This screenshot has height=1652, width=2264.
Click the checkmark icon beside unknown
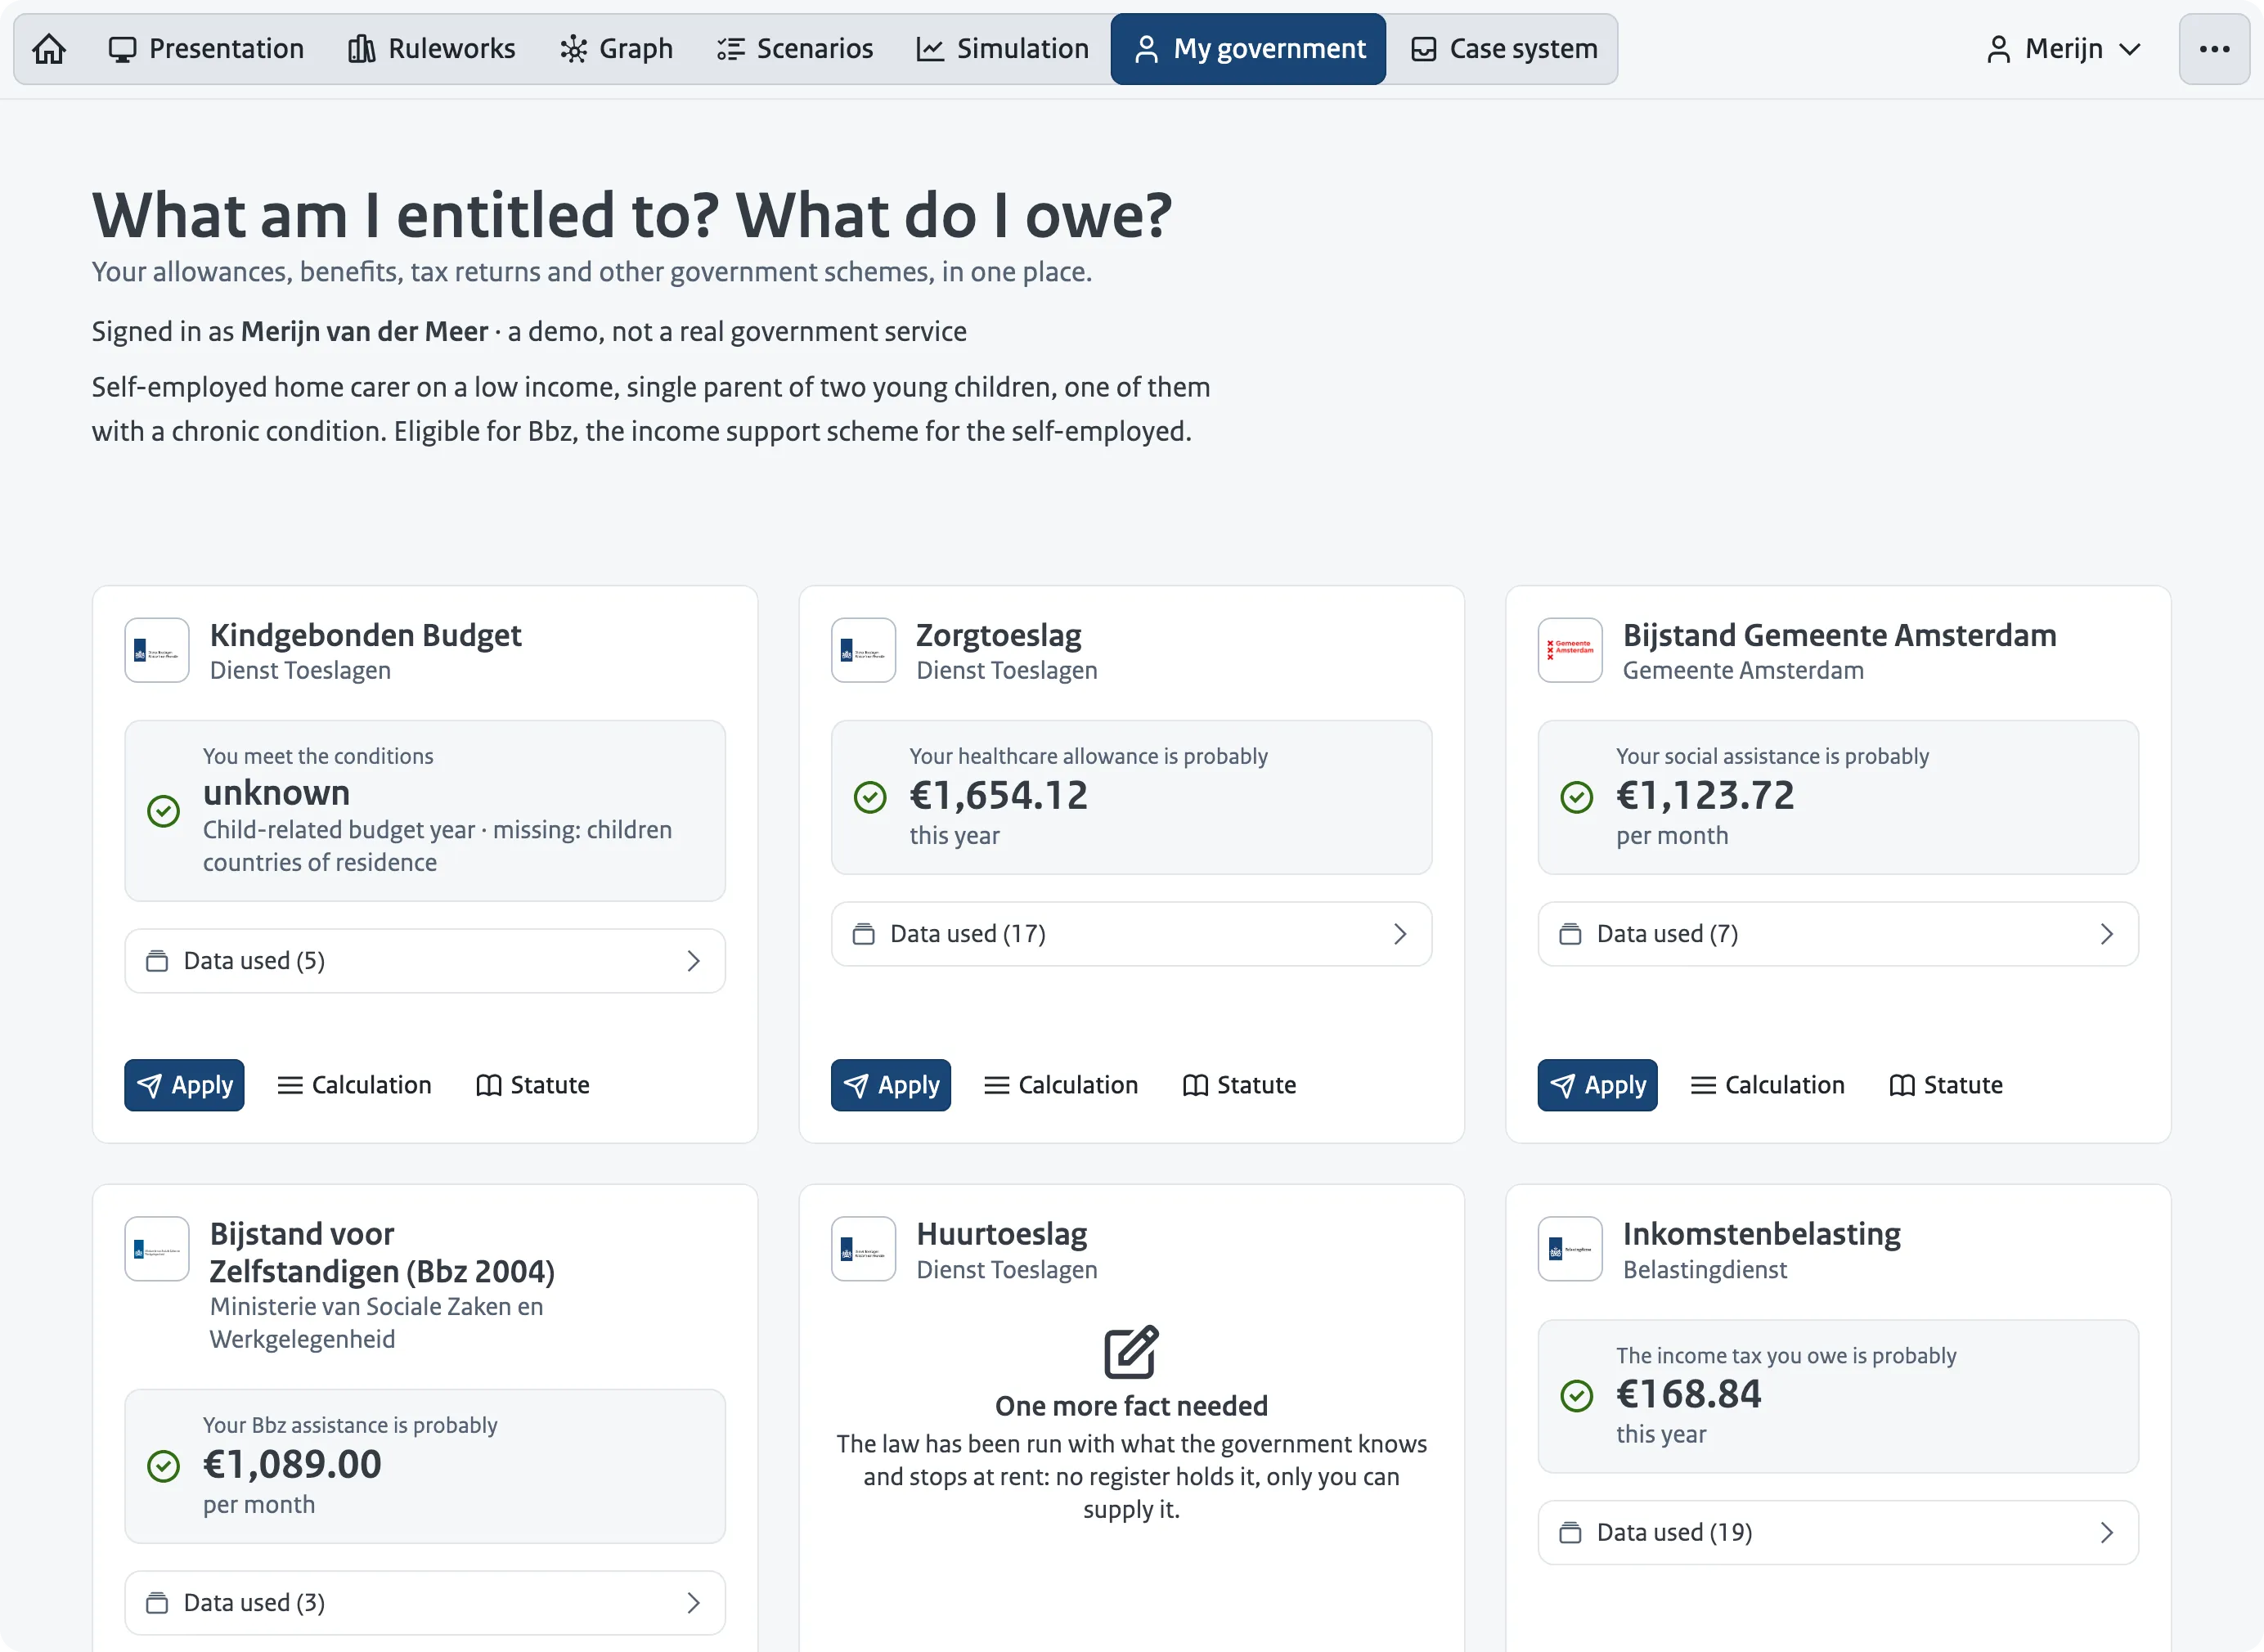click(x=164, y=811)
